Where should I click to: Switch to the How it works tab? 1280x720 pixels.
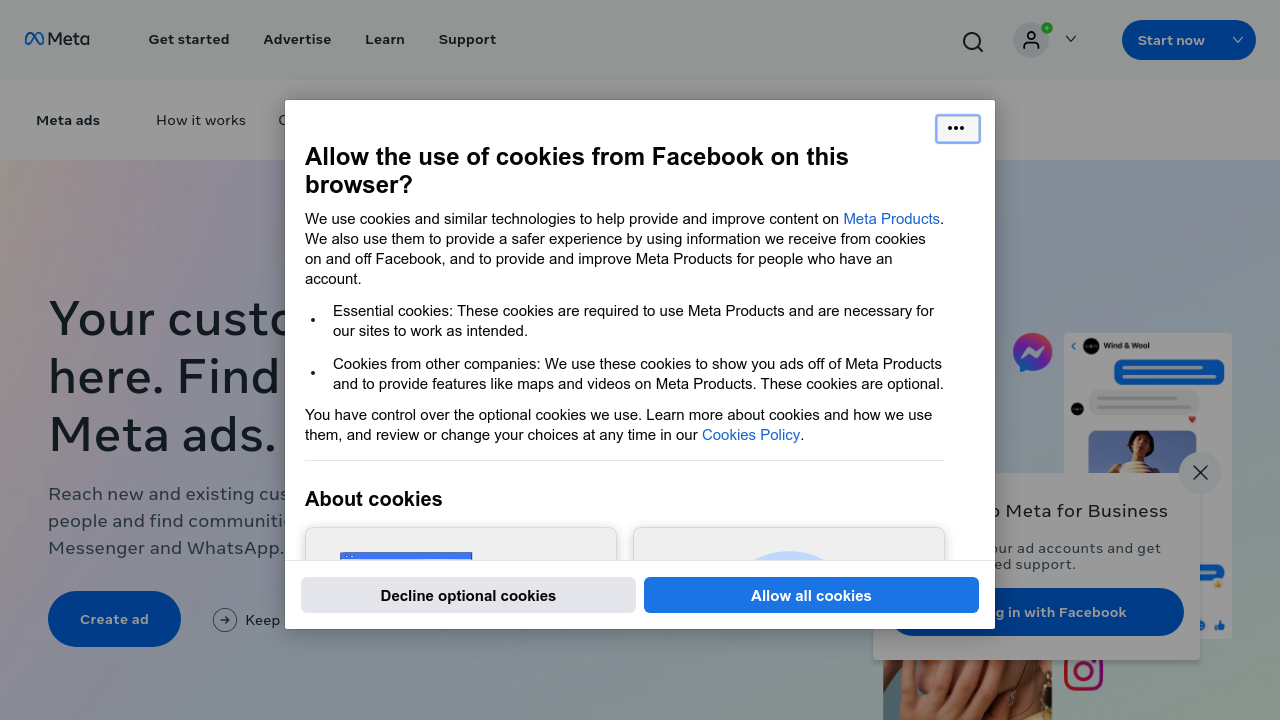(x=200, y=120)
